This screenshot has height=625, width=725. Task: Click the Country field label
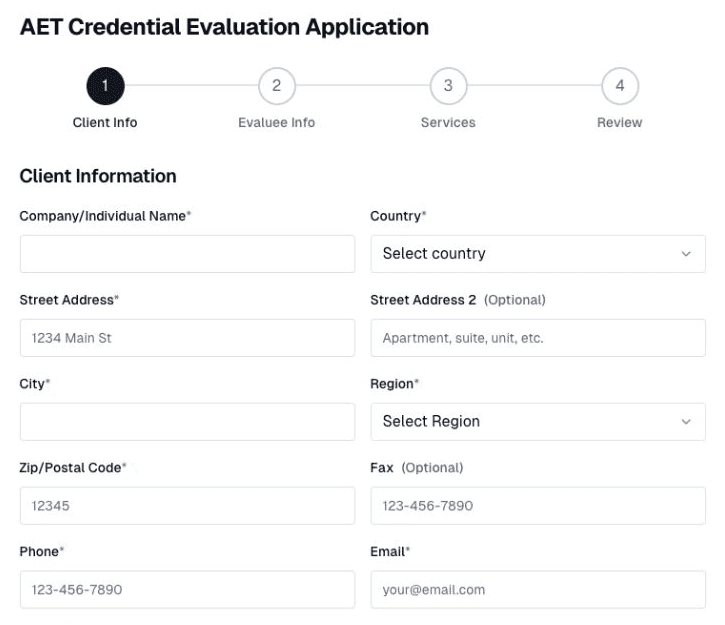398,216
